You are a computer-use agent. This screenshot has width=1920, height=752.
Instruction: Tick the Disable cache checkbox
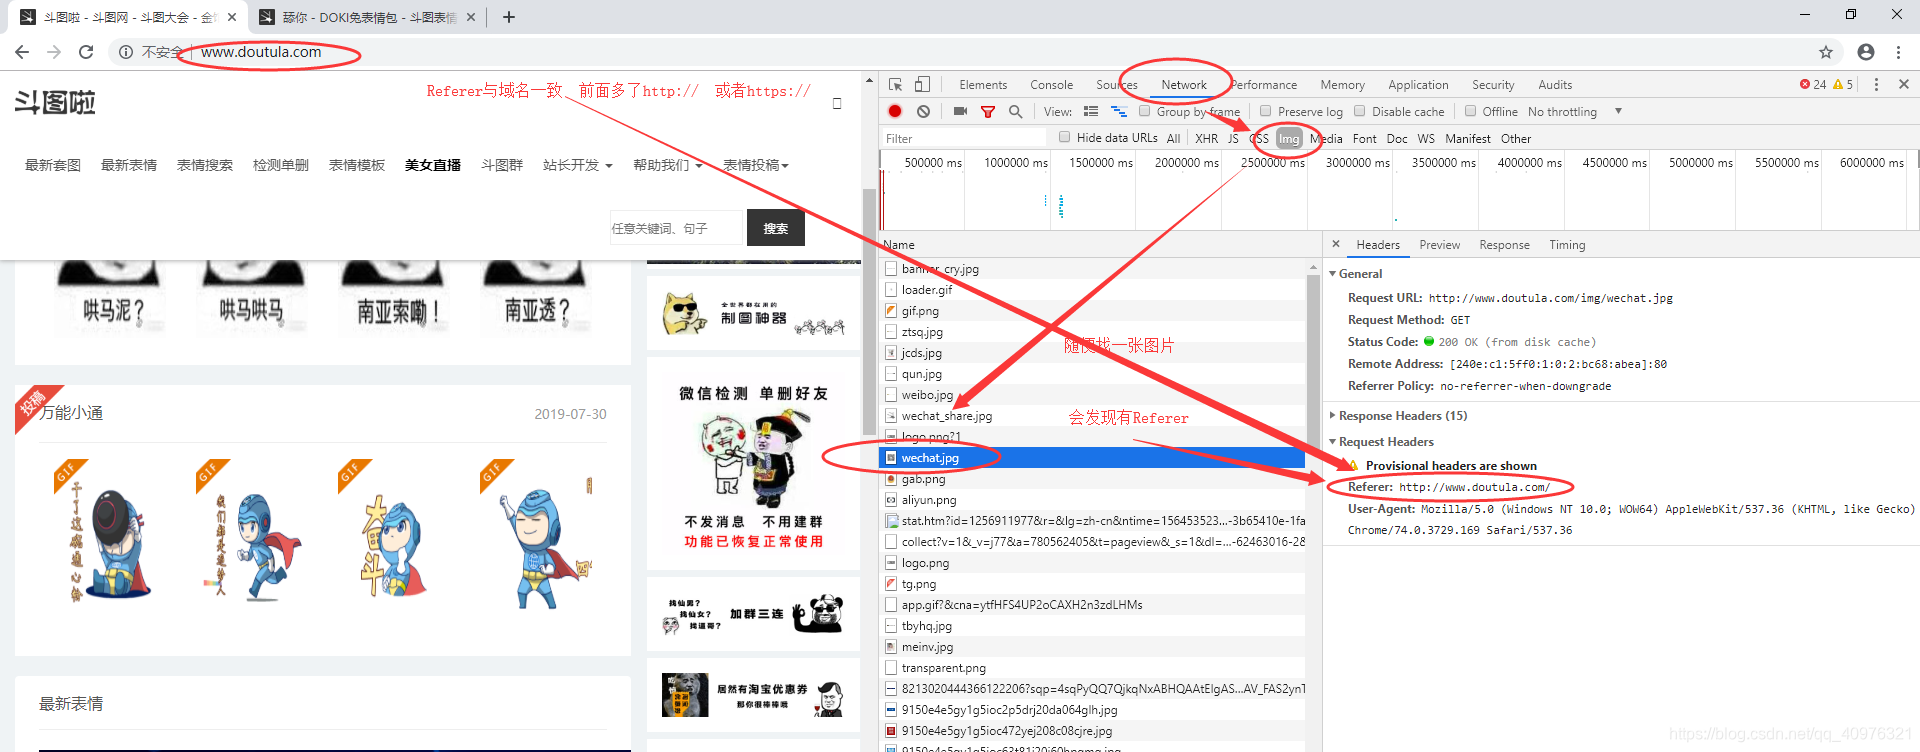1360,111
